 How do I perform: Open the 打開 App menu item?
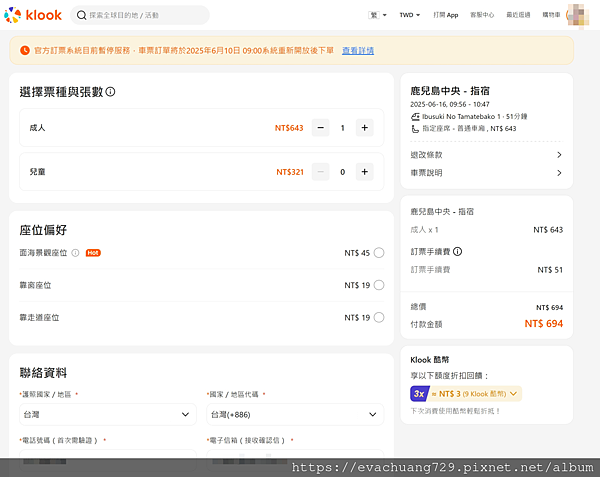tap(445, 15)
